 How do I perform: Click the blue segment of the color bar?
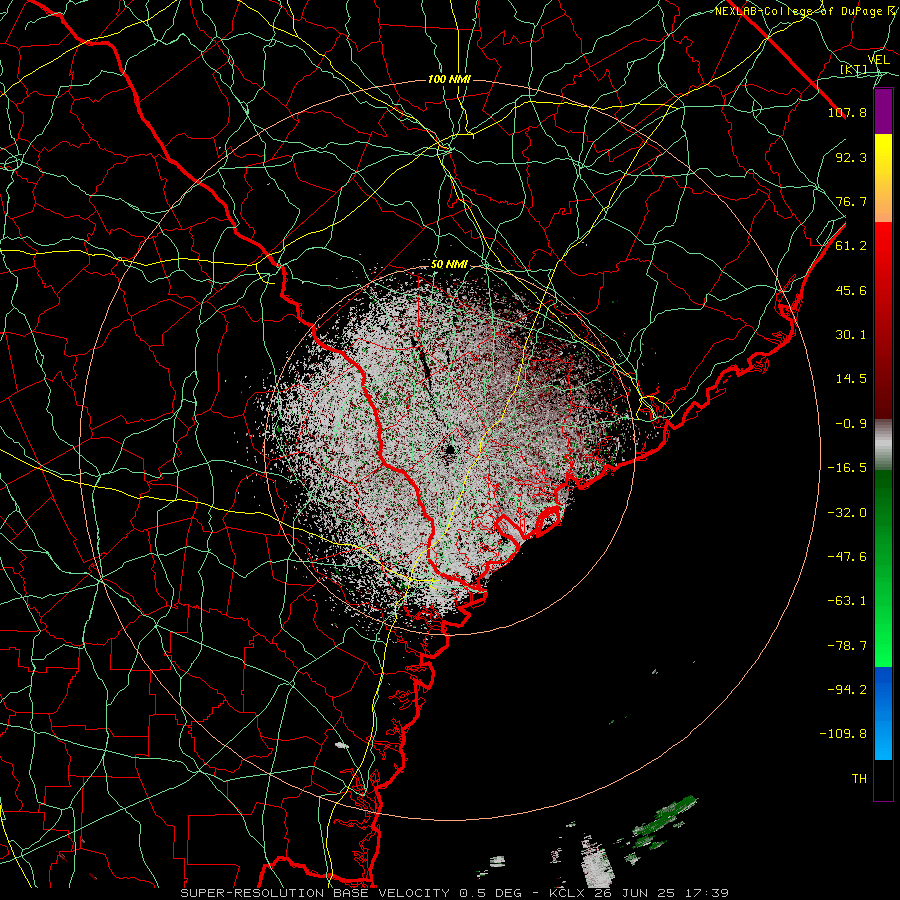tap(883, 713)
